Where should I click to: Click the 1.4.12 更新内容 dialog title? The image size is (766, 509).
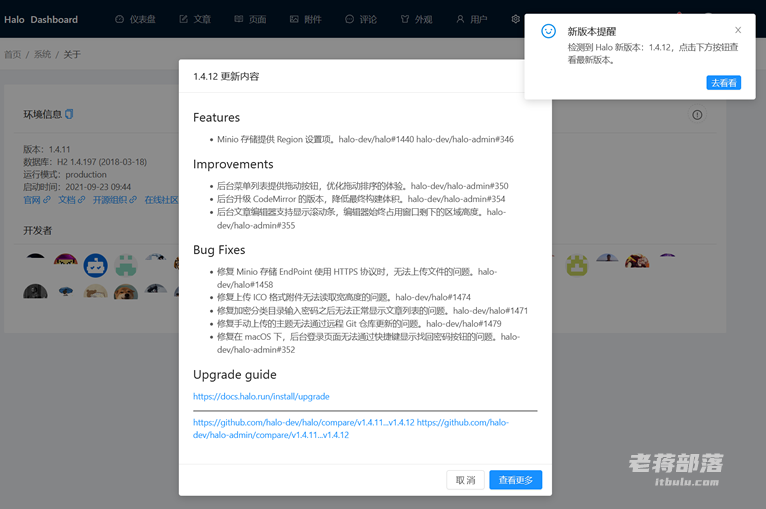226,76
